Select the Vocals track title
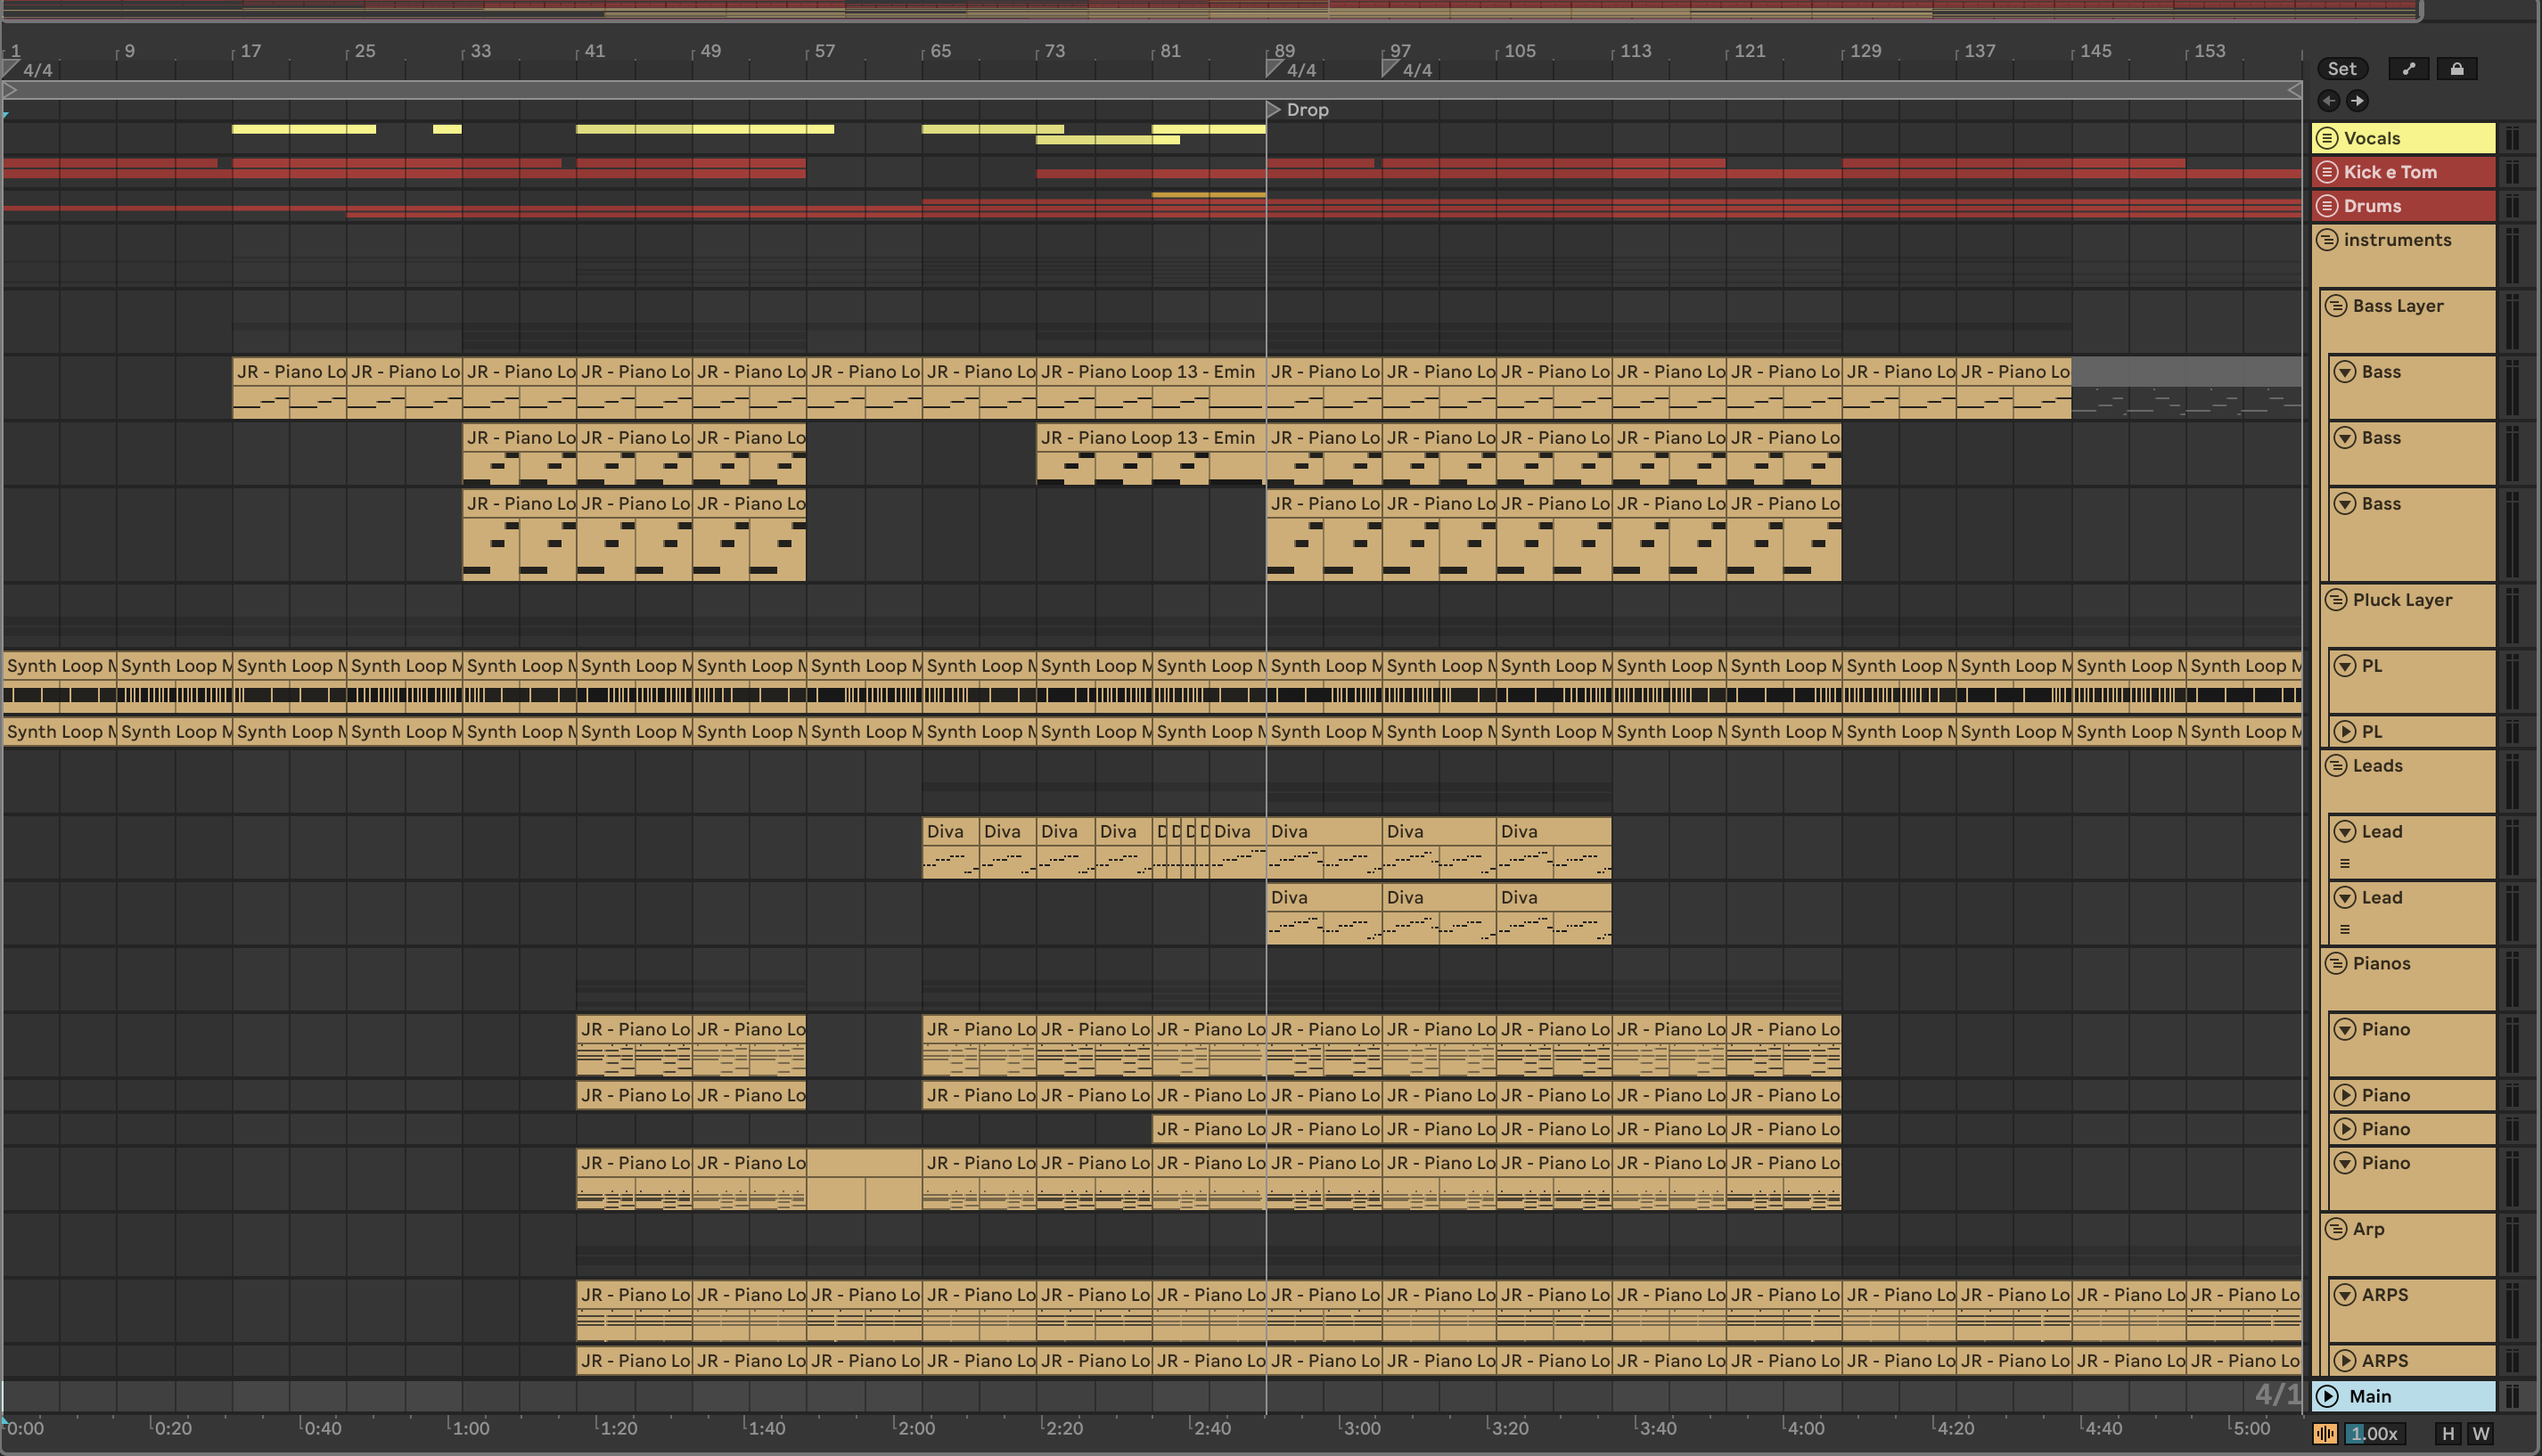Image resolution: width=2542 pixels, height=1456 pixels. click(x=2372, y=138)
